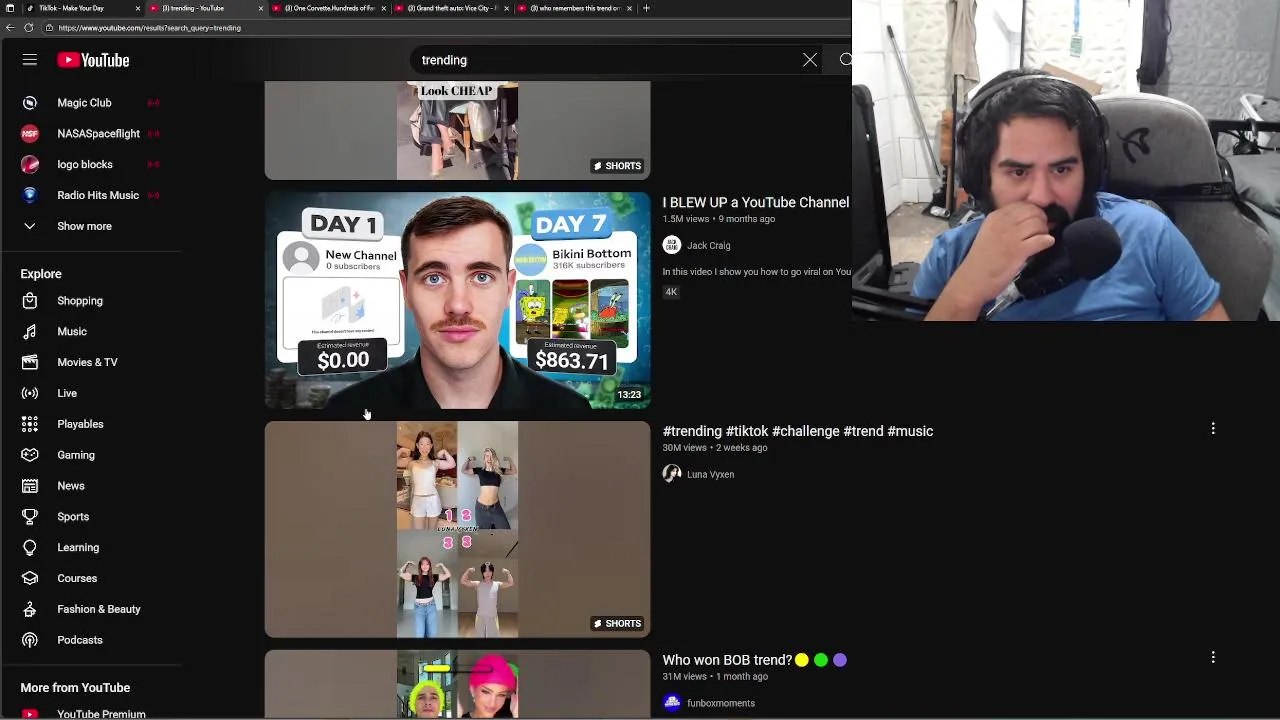The image size is (1280, 720).
Task: Open the Magic Club channel avatar
Action: click(x=30, y=103)
